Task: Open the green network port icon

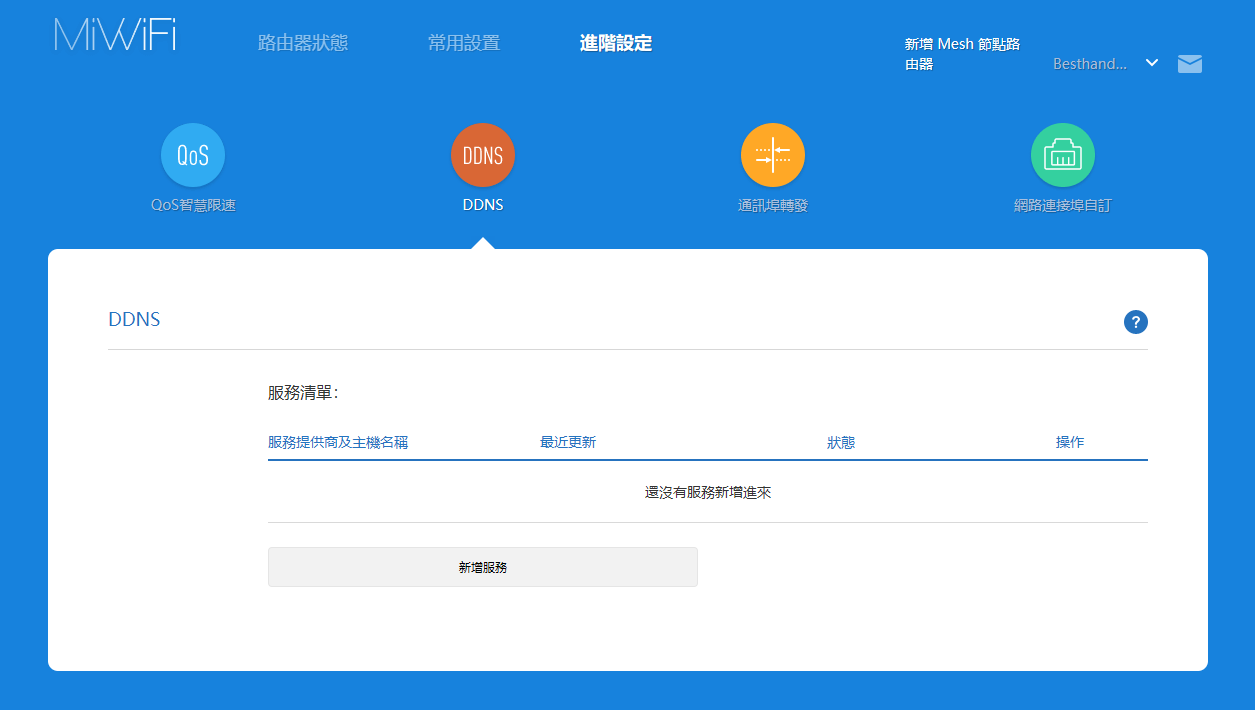Action: pyautogui.click(x=1063, y=155)
